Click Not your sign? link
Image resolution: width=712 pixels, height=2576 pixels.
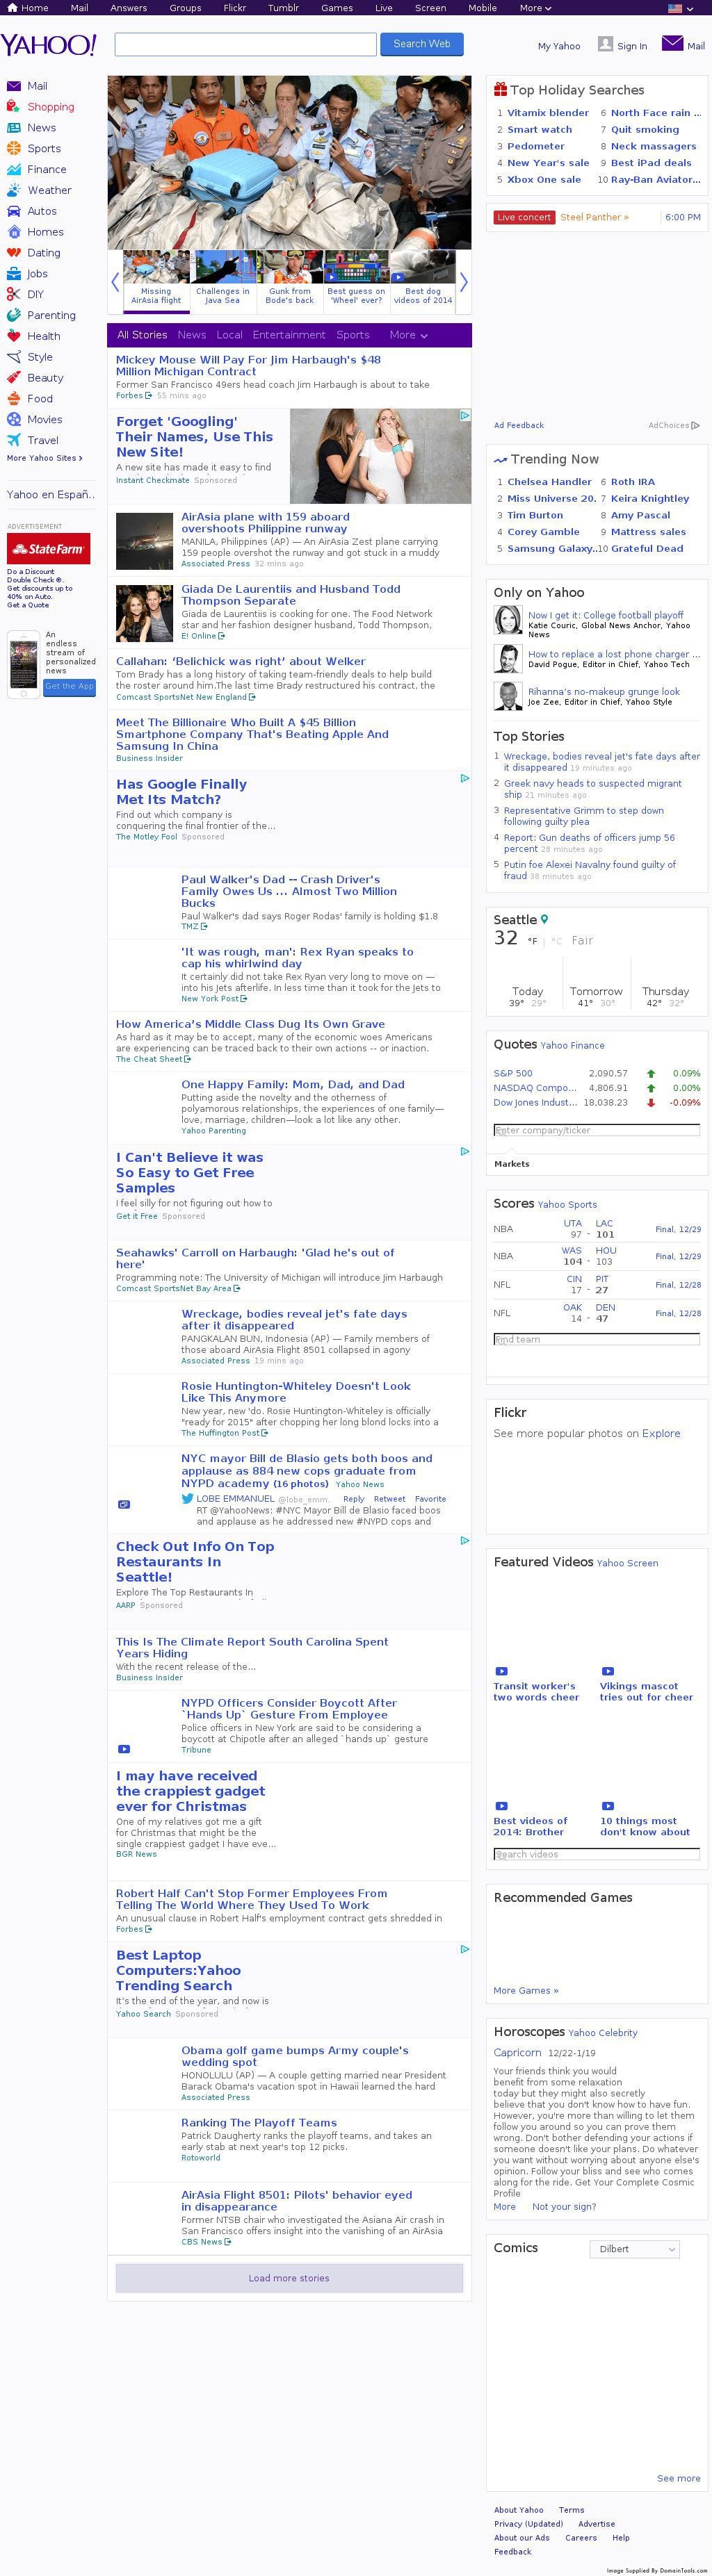tap(564, 2206)
